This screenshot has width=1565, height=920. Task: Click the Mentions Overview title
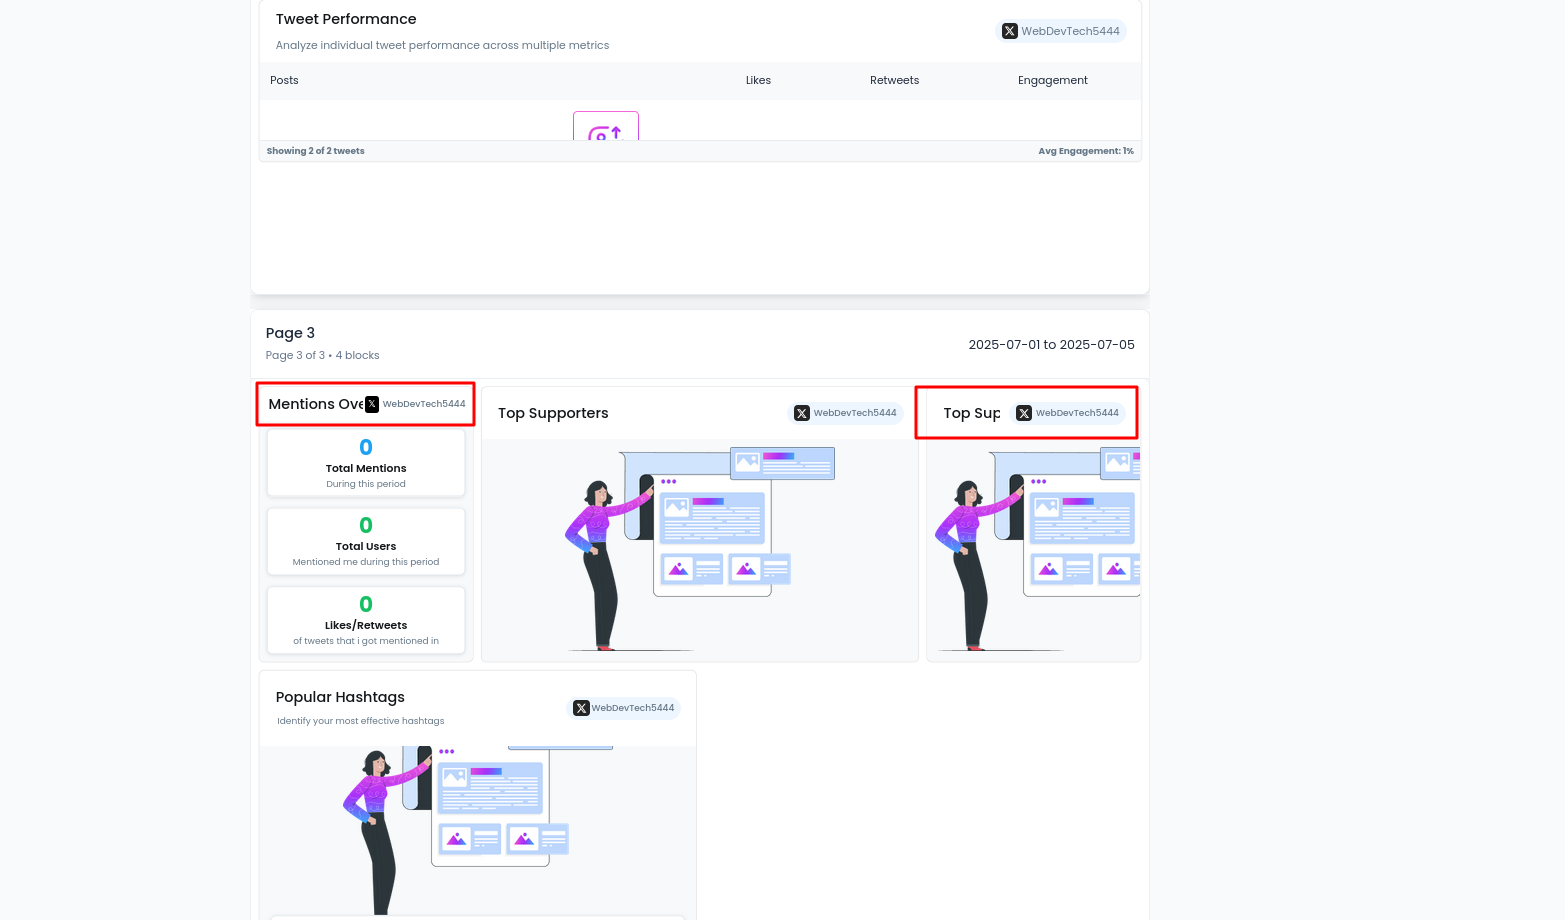[315, 404]
